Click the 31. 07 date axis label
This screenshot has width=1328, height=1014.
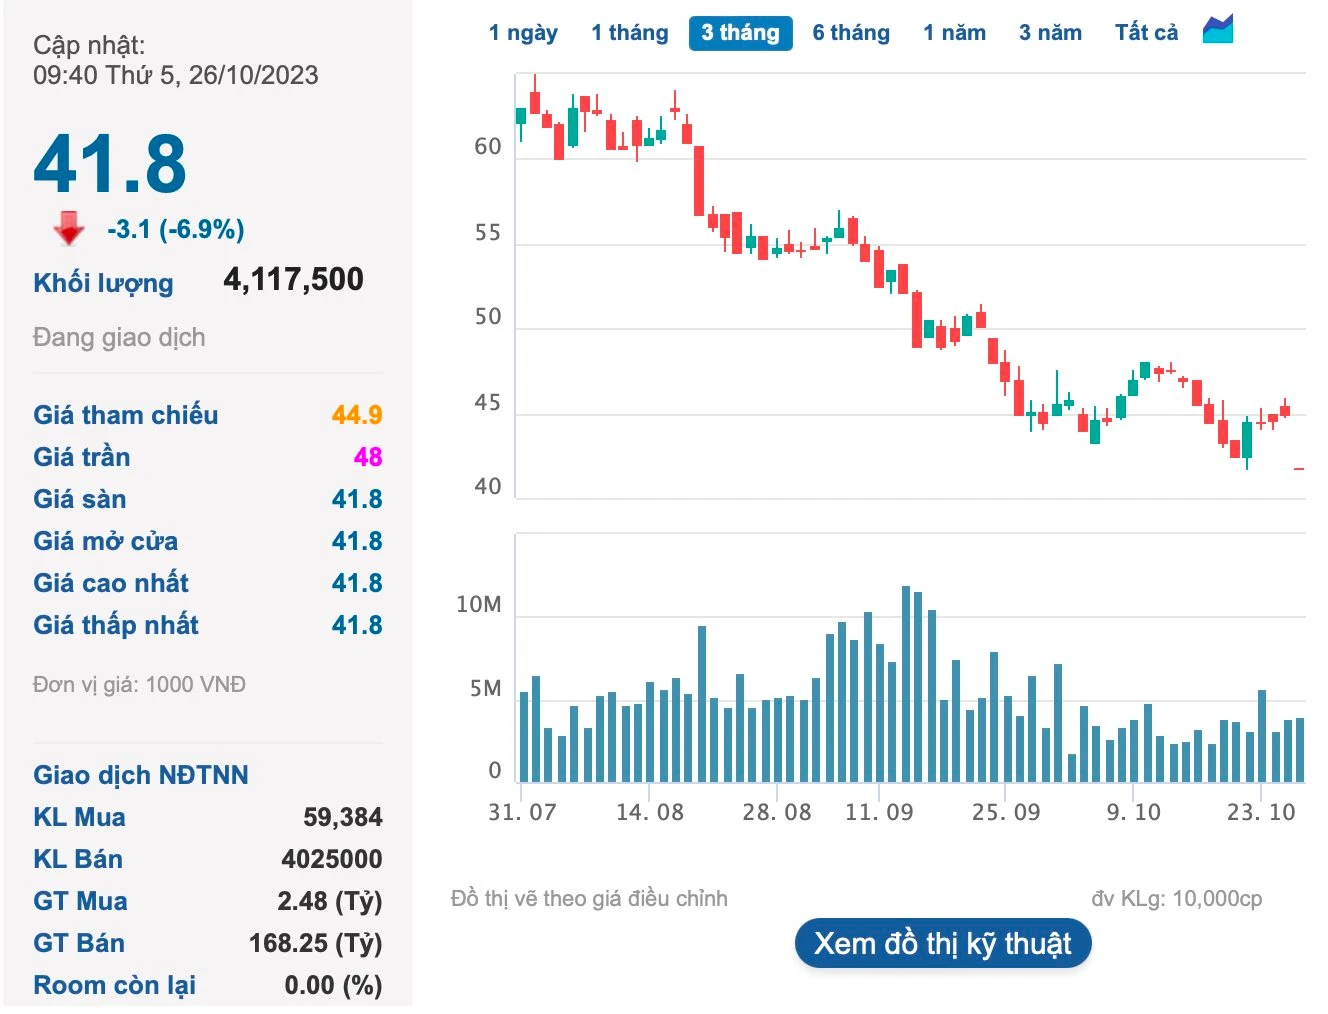(522, 812)
